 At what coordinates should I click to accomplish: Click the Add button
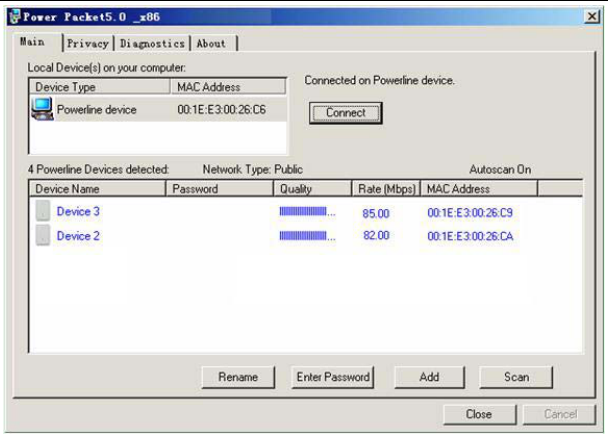click(x=429, y=377)
